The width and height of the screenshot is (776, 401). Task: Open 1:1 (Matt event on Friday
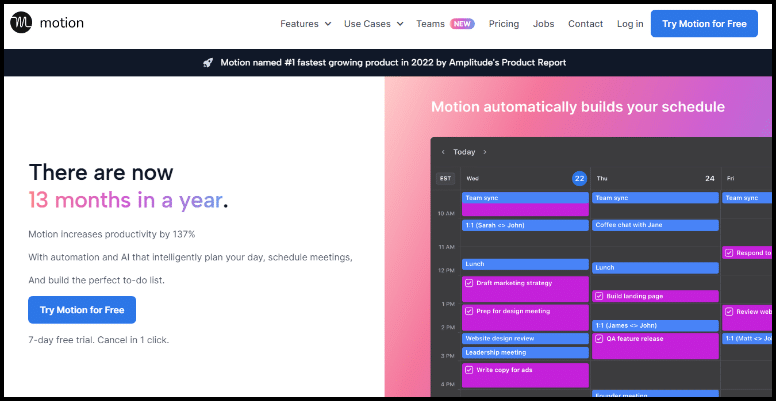747,339
